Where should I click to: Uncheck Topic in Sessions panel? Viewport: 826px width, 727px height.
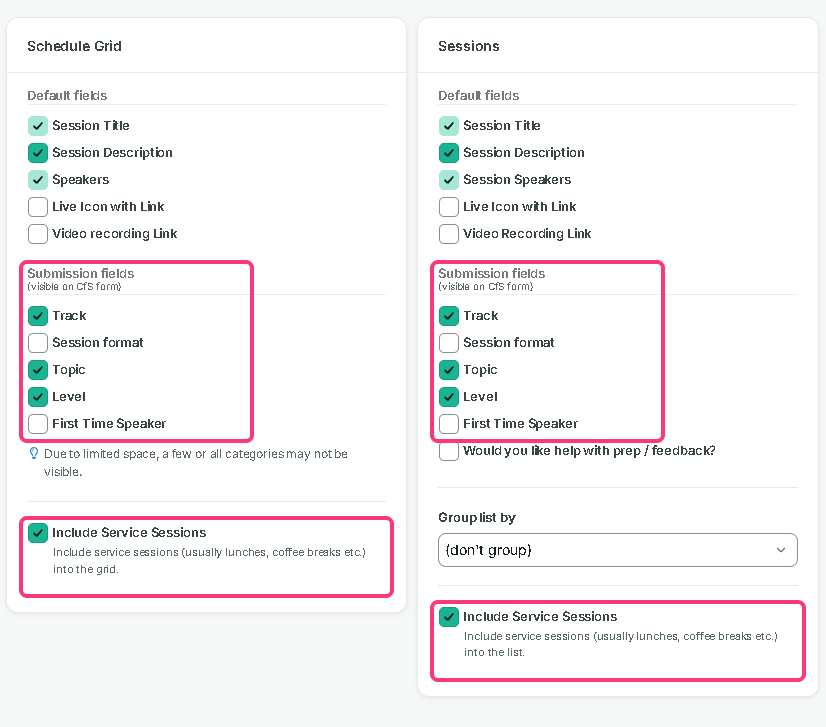(449, 370)
